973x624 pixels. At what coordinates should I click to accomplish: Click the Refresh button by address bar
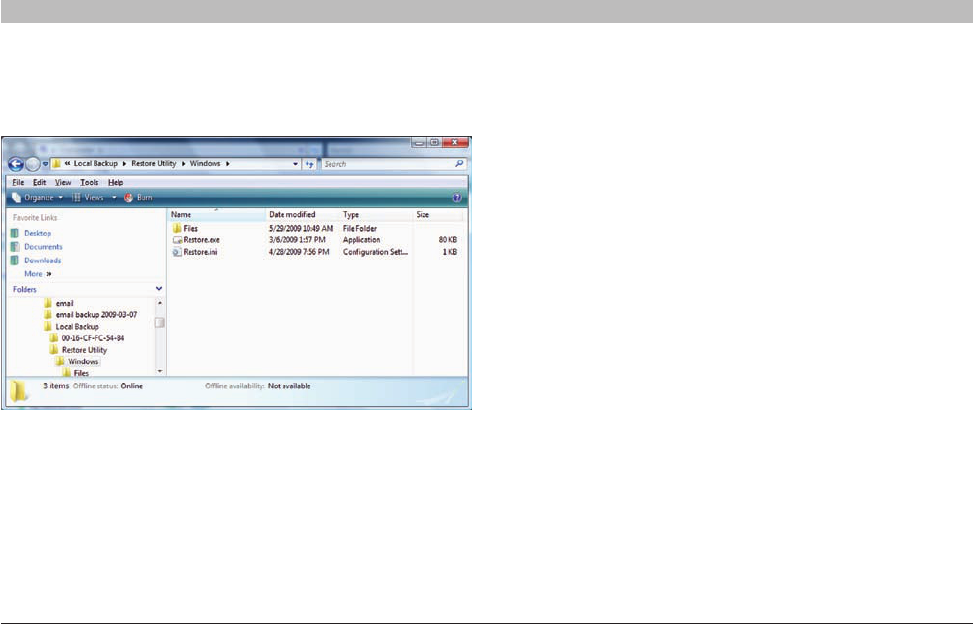[x=309, y=164]
